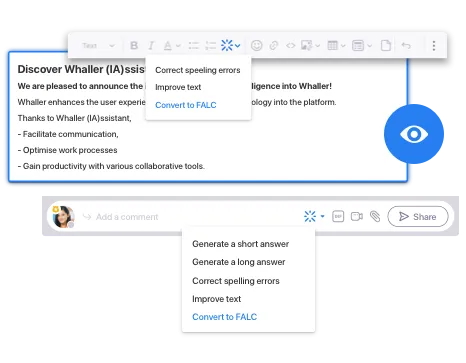Click the AI assistant sparkle icon in editor toolbar
Viewport: 466px width, 363px height.
[x=227, y=45]
